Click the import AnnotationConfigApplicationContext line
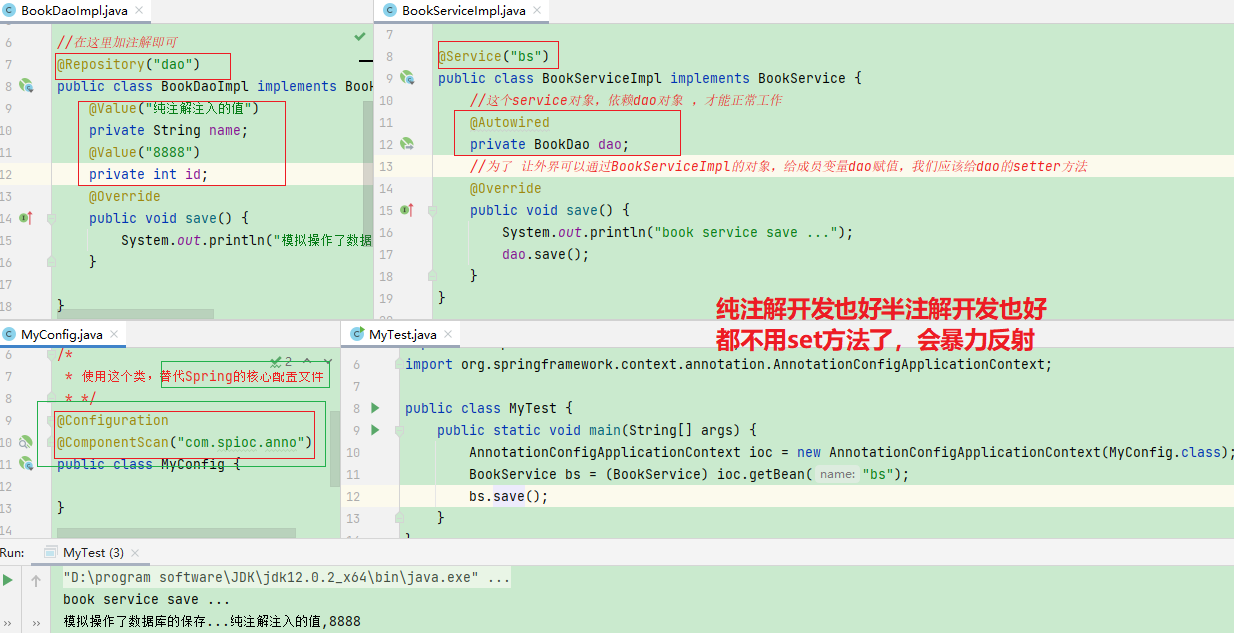1234x633 pixels. point(729,364)
